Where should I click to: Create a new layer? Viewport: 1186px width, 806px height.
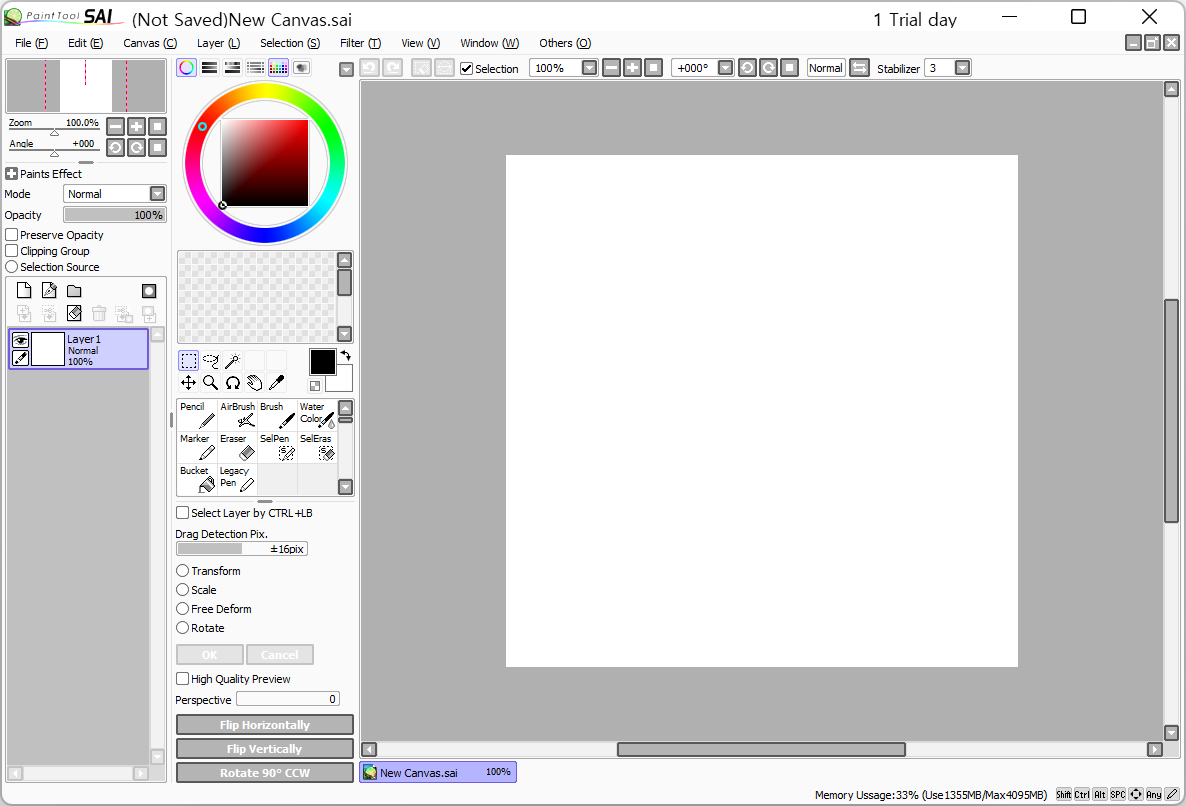(x=23, y=289)
